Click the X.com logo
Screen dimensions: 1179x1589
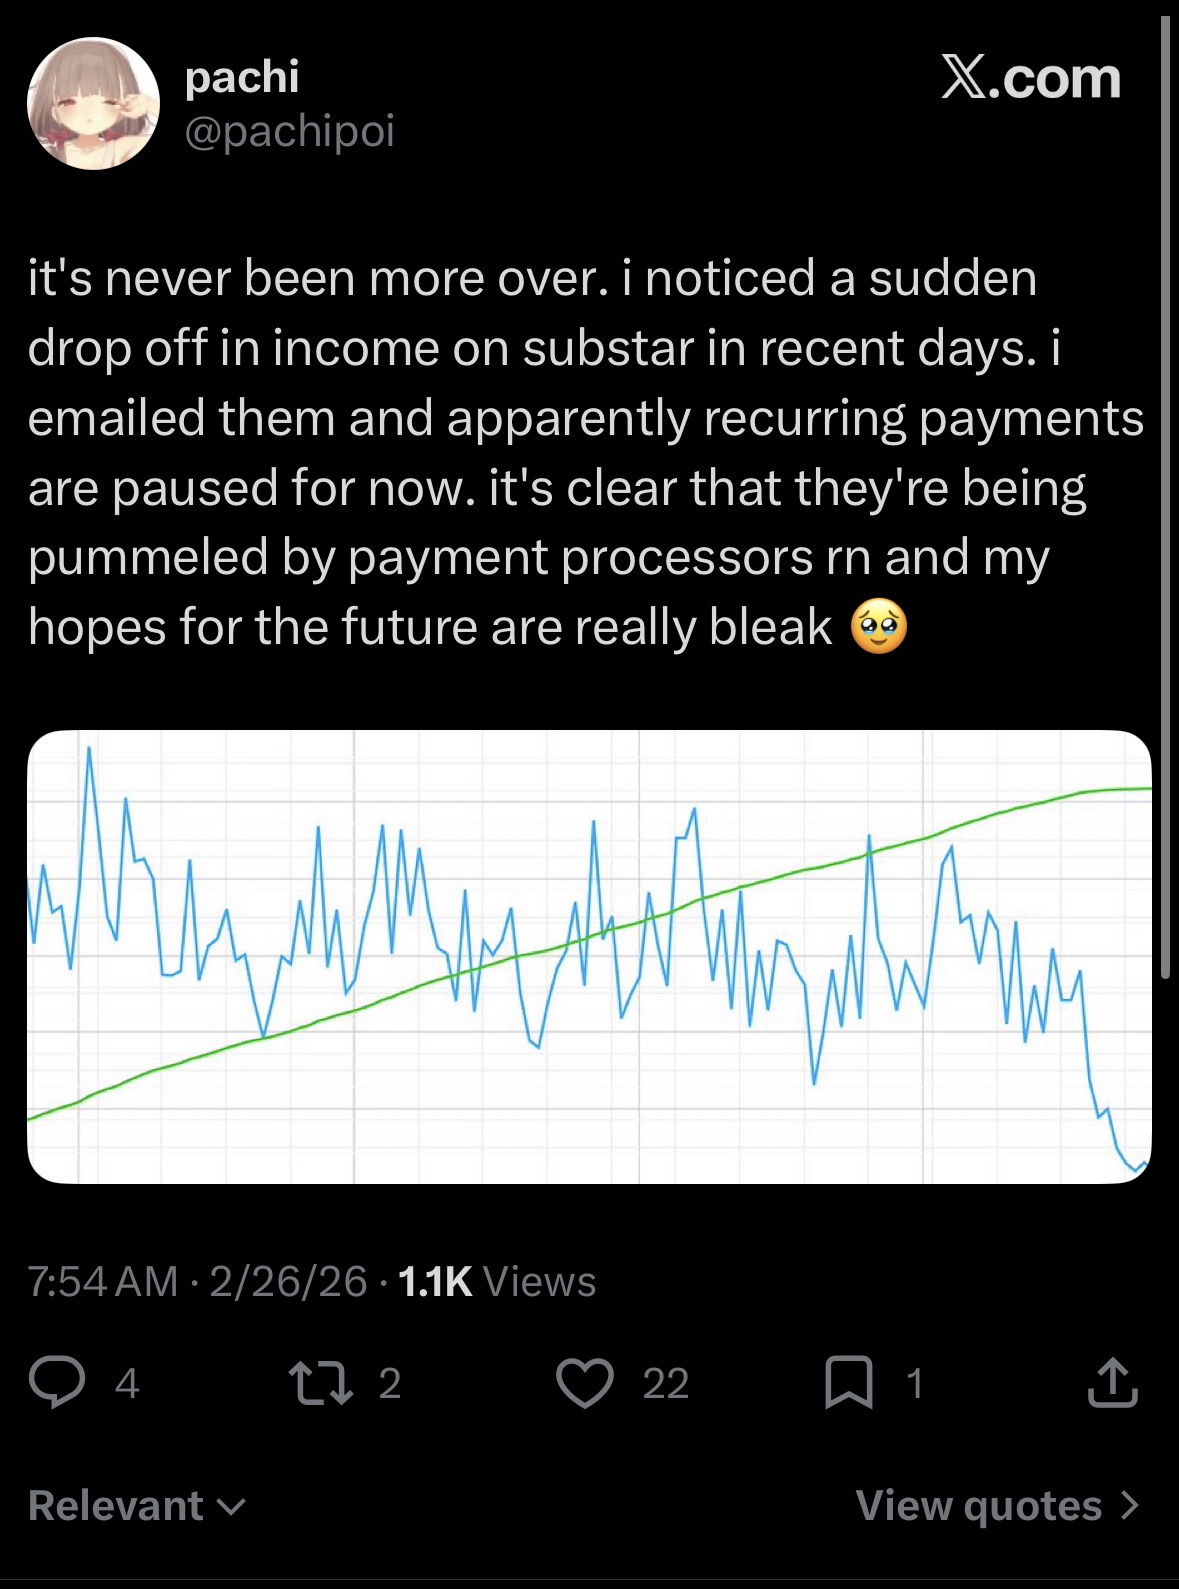1030,78
